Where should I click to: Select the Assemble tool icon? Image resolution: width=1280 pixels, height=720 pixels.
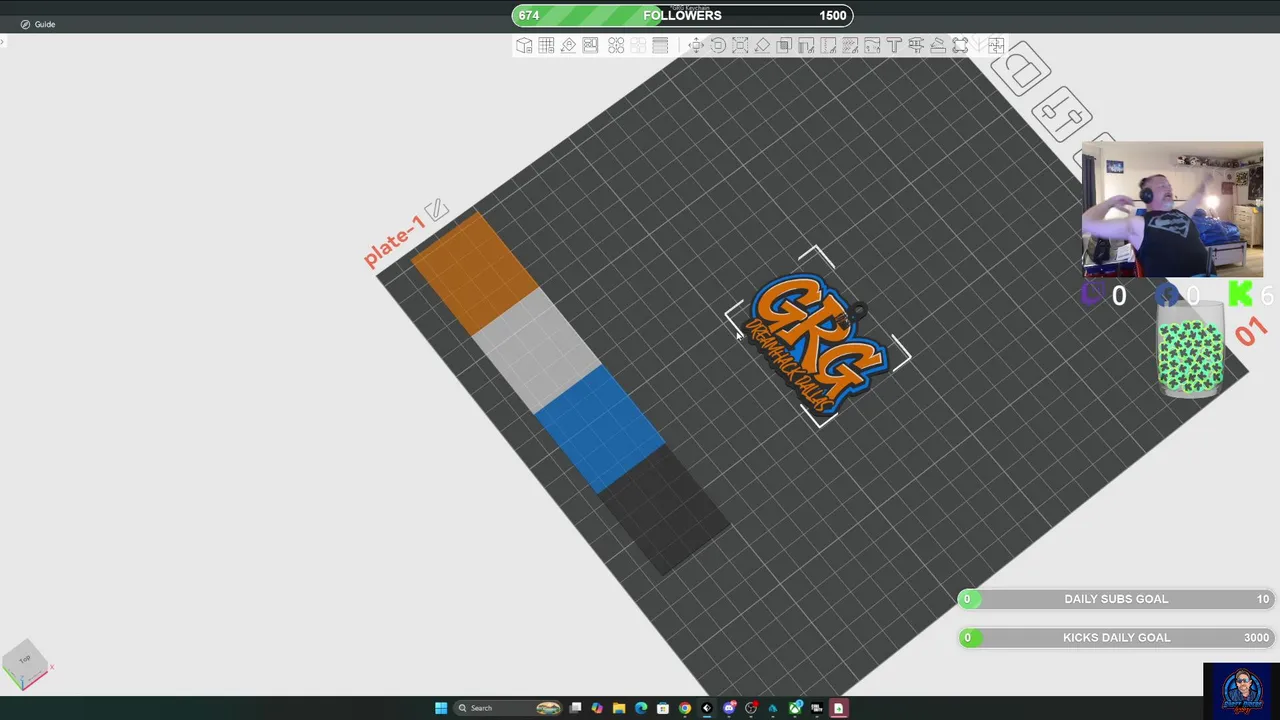click(938, 45)
